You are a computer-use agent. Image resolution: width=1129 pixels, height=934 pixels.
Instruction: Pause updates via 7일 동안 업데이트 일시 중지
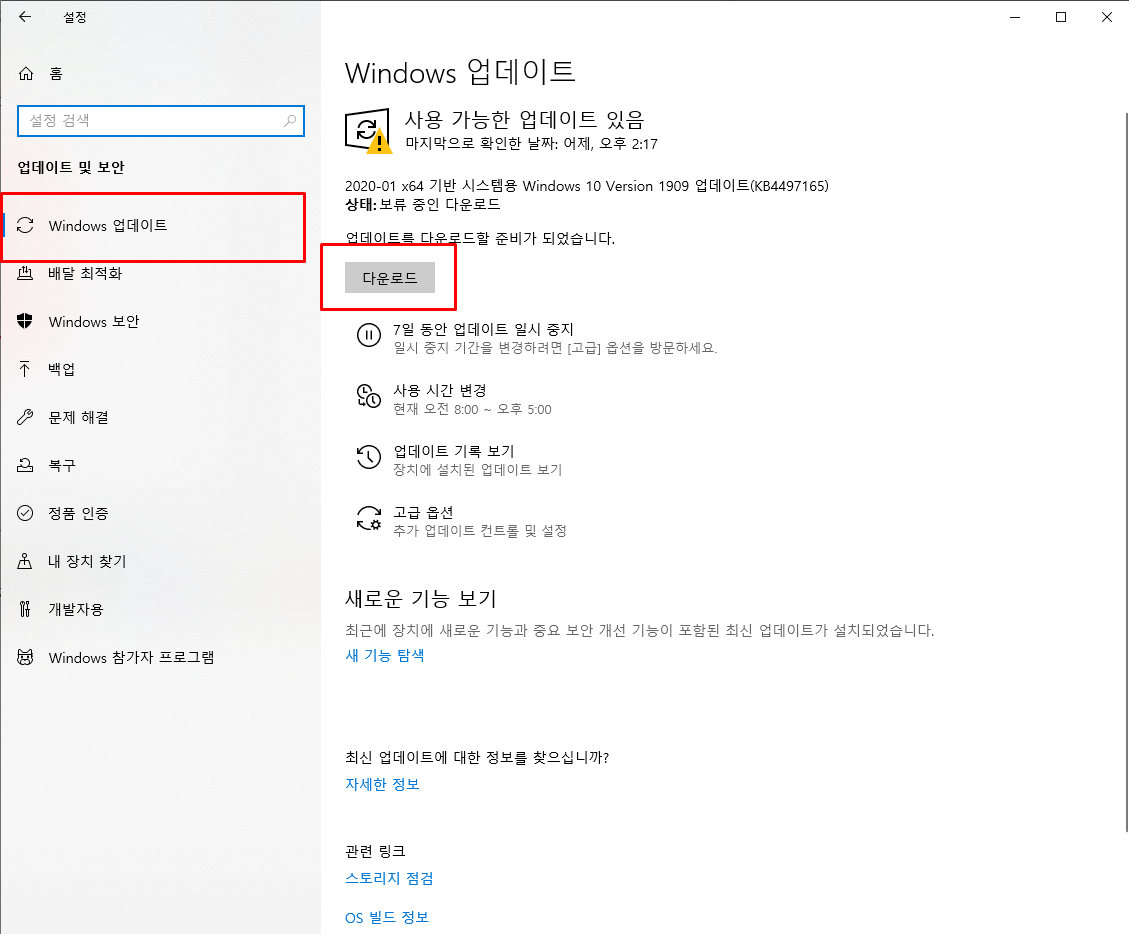coord(483,329)
